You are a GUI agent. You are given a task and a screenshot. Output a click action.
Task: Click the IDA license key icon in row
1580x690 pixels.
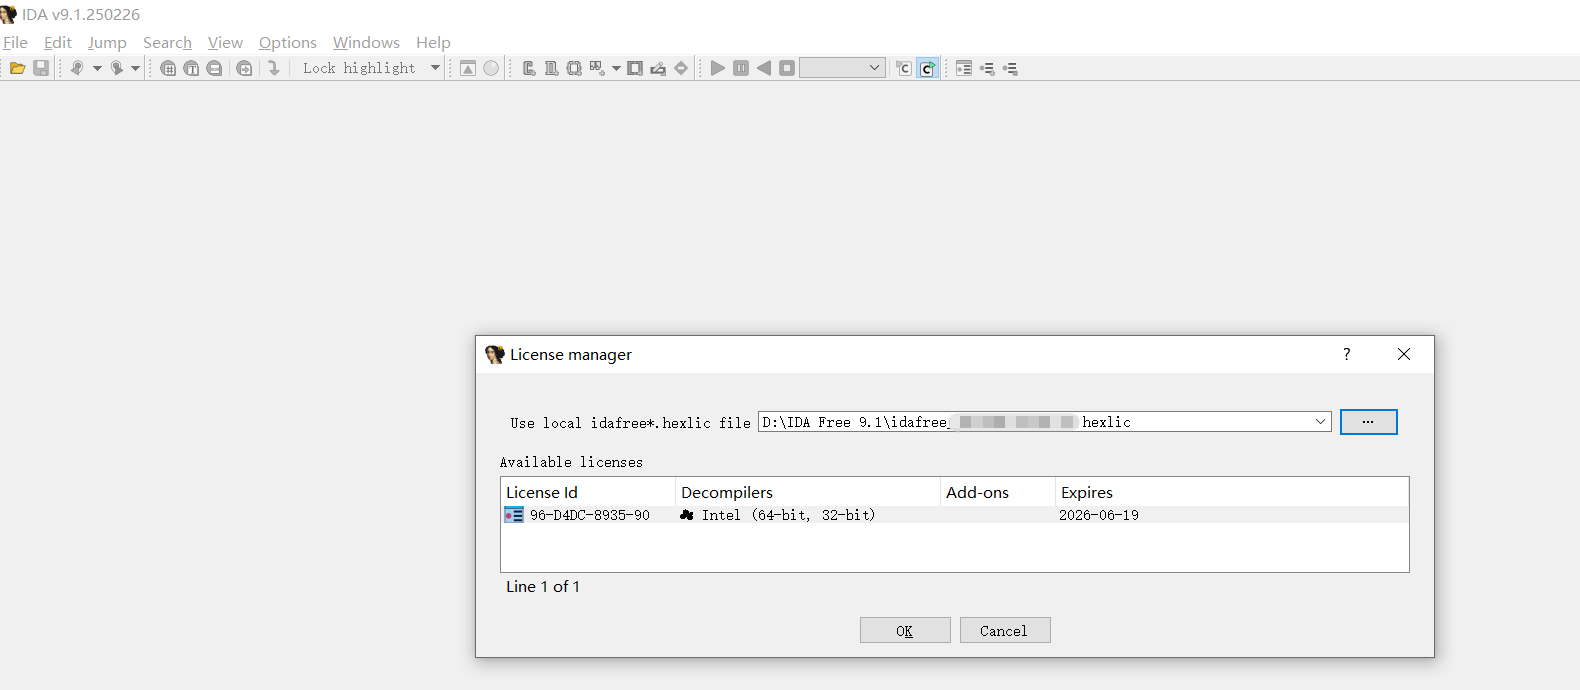[x=514, y=515]
